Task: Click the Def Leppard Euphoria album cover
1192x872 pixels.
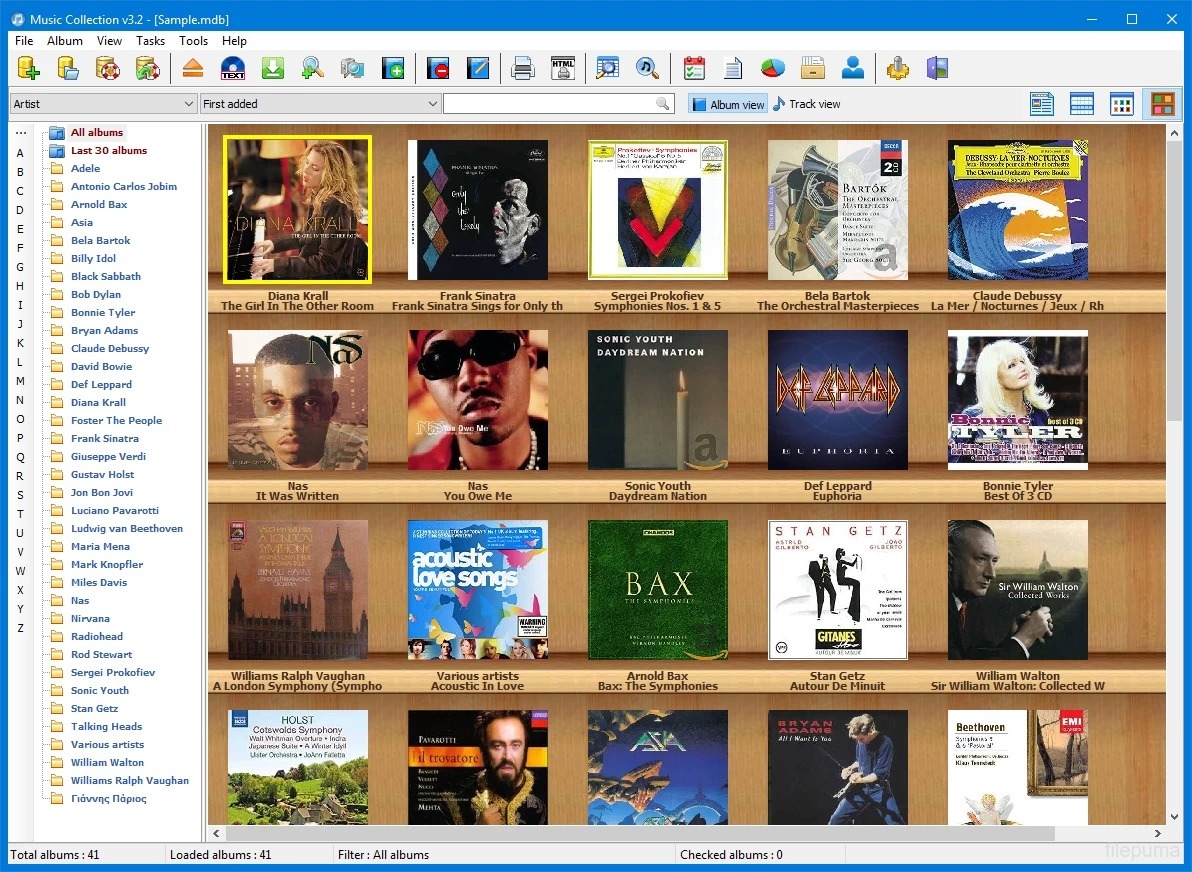Action: (x=837, y=400)
